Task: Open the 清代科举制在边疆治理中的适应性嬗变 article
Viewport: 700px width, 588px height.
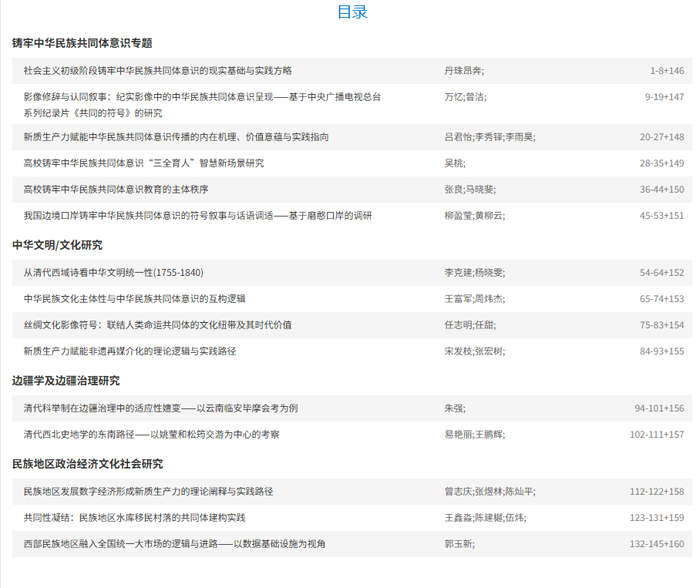Action: [x=161, y=409]
